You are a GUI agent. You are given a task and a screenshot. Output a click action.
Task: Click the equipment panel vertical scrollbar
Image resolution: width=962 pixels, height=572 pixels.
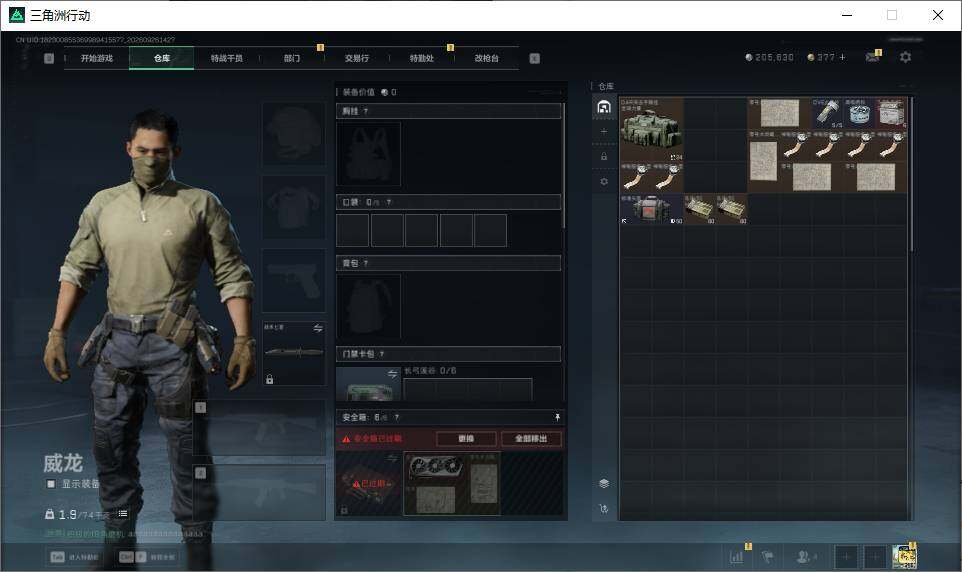(563, 166)
